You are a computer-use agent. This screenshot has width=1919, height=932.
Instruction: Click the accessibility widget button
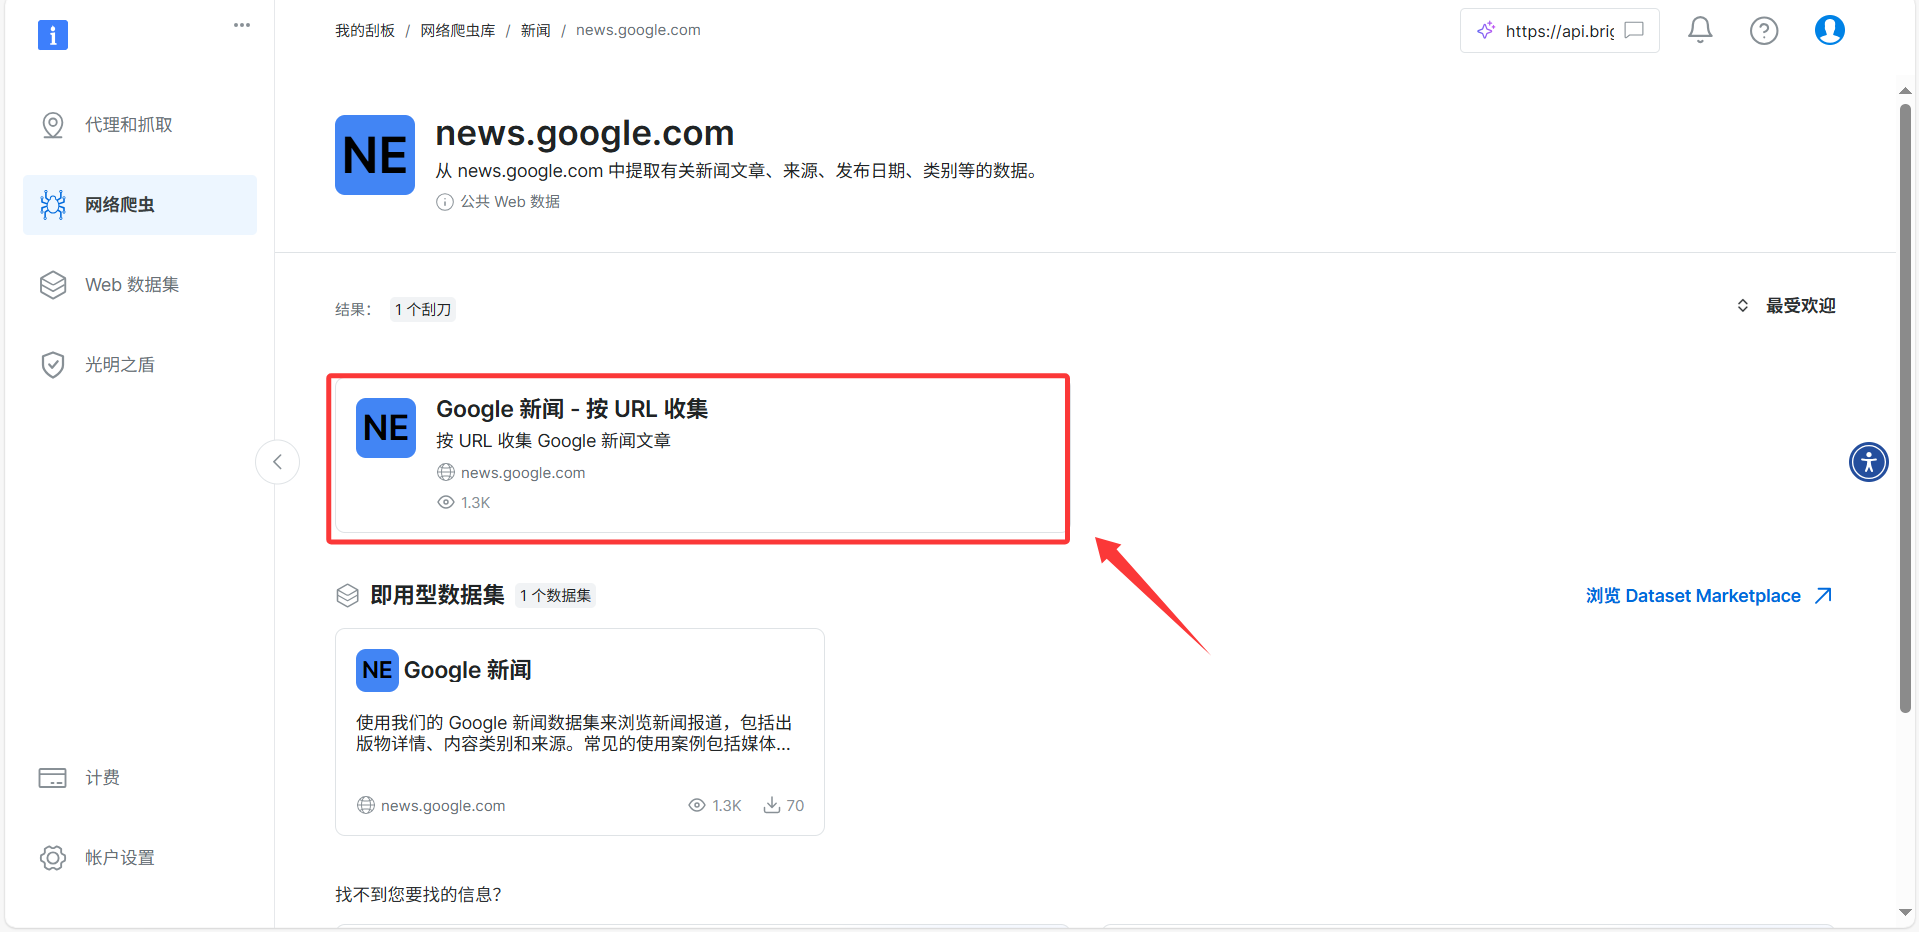coord(1869,462)
